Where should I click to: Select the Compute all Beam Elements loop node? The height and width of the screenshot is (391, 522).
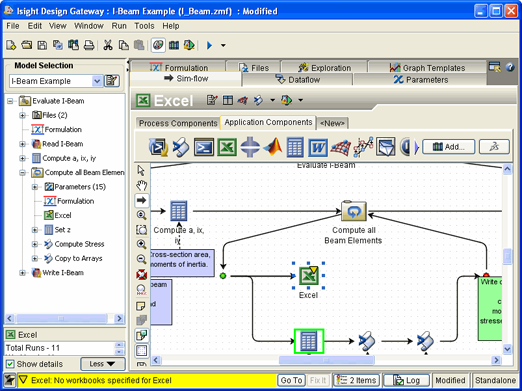tap(354, 211)
